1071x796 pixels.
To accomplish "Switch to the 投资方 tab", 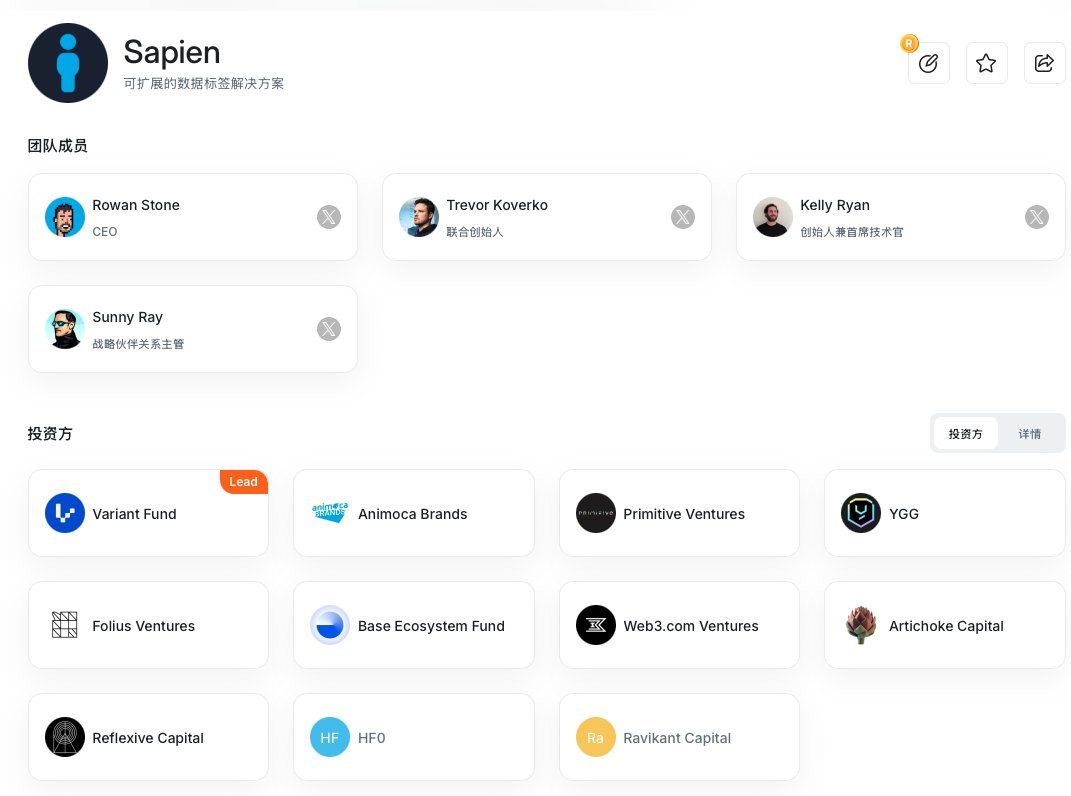I will tap(965, 434).
